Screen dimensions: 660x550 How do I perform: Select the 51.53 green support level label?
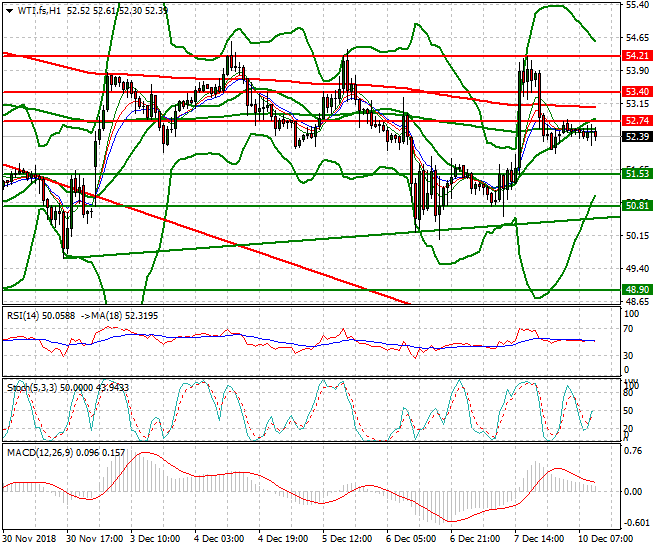point(637,174)
